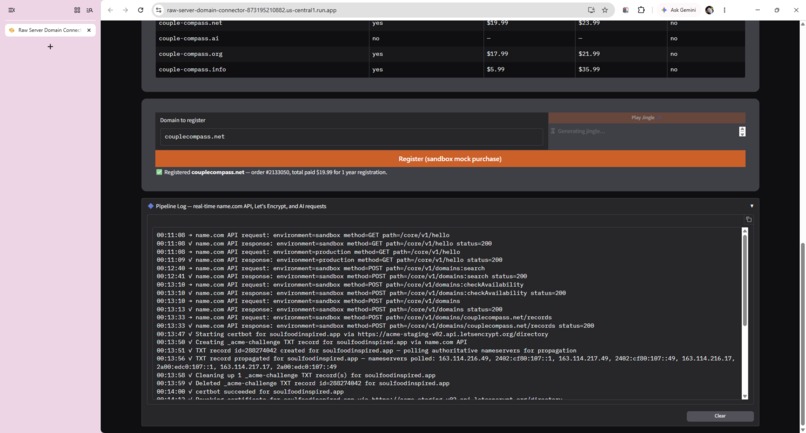Viewport: 806px width, 433px height.
Task: Click the browser forward arrow
Action: pyautogui.click(x=125, y=10)
